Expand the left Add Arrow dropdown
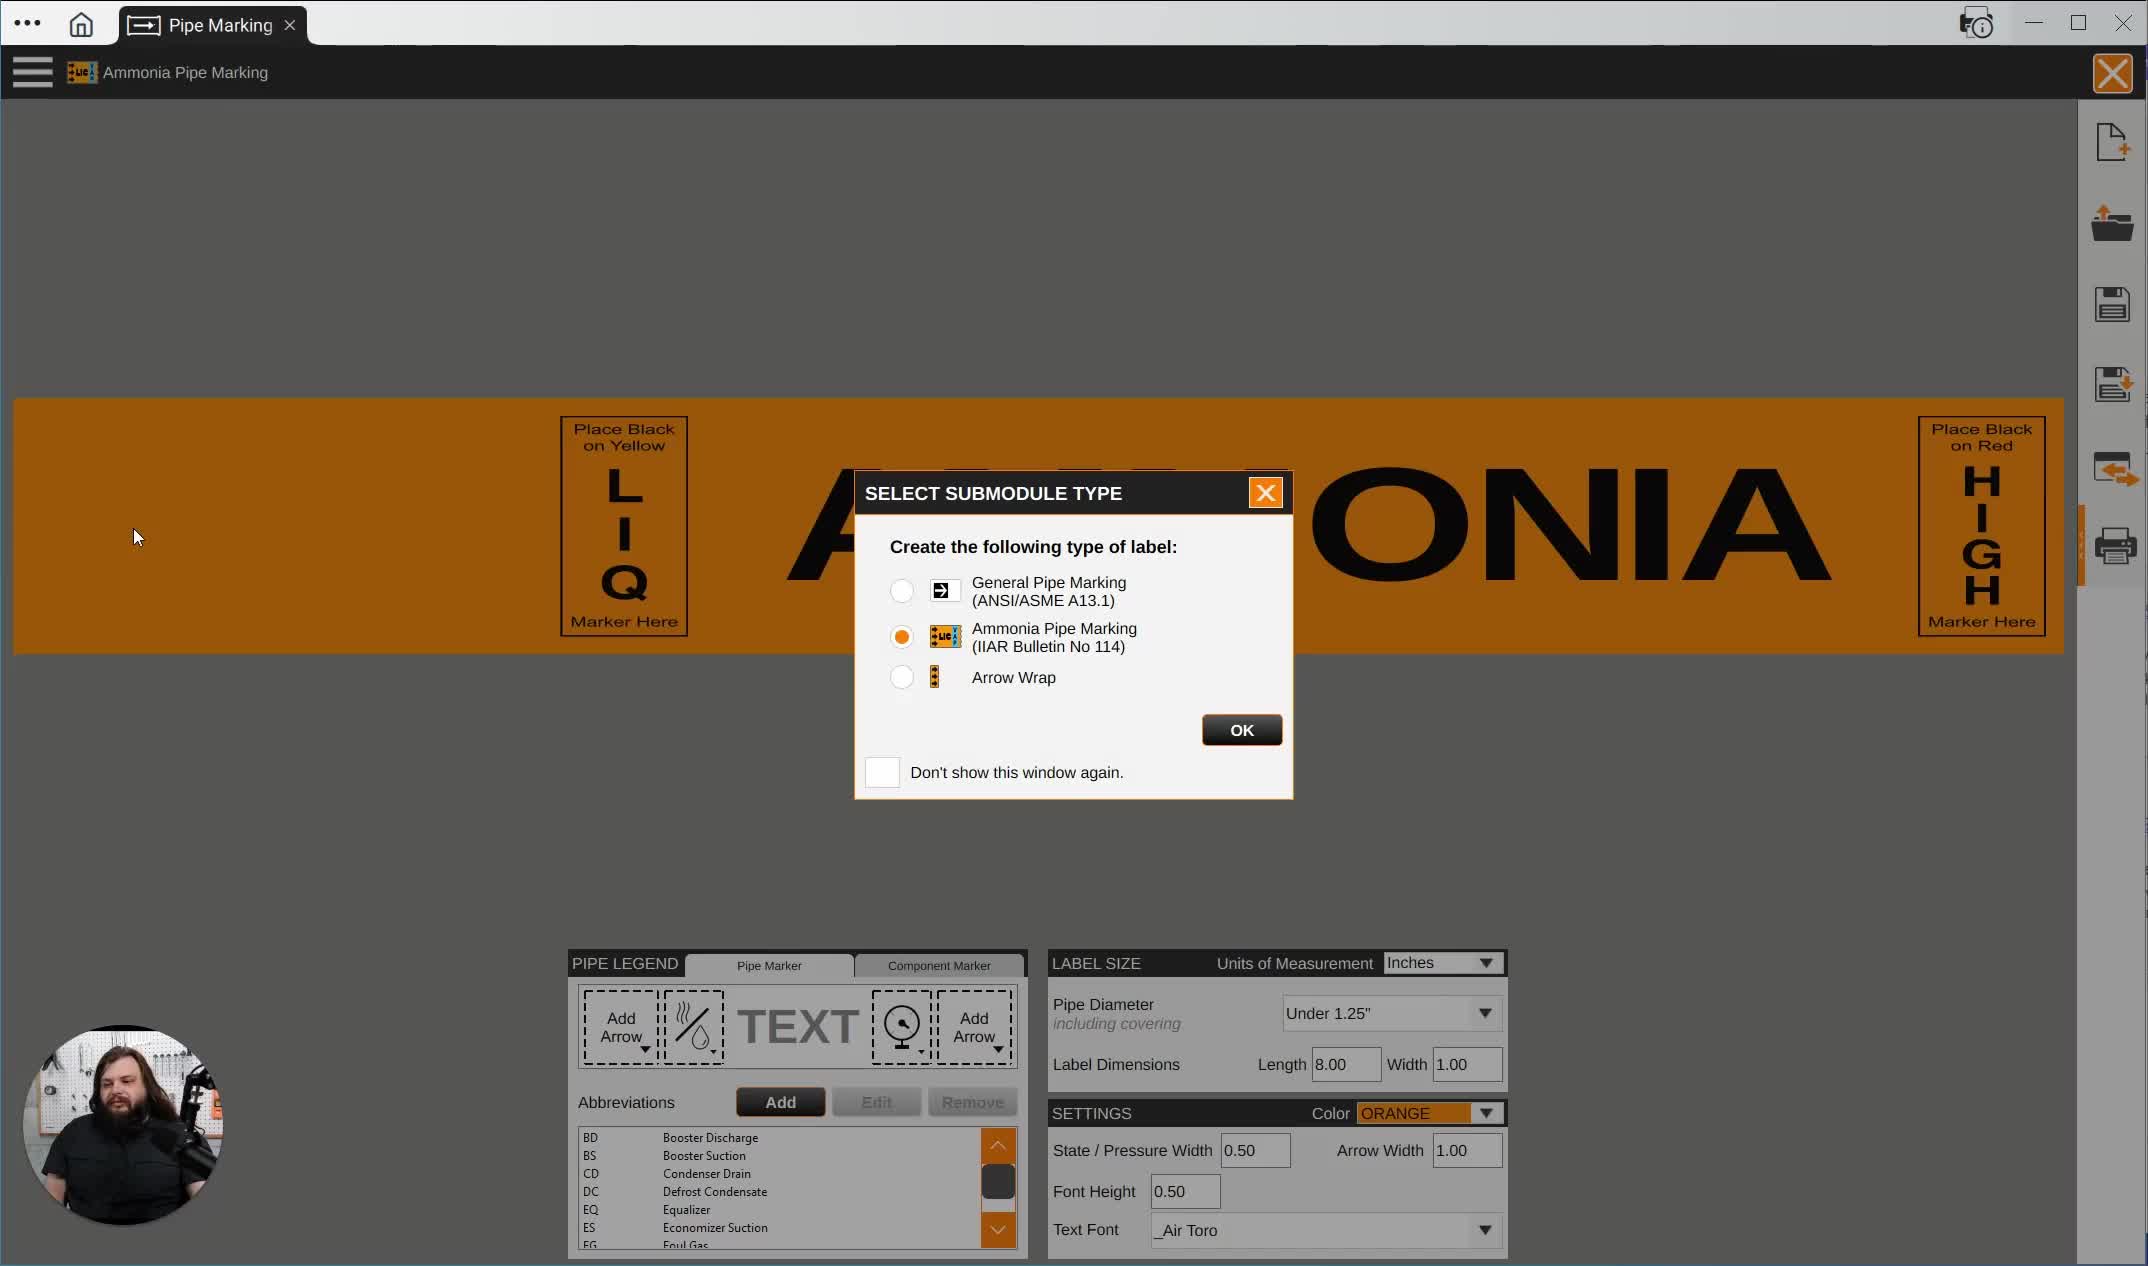This screenshot has width=2148, height=1266. tap(621, 1027)
